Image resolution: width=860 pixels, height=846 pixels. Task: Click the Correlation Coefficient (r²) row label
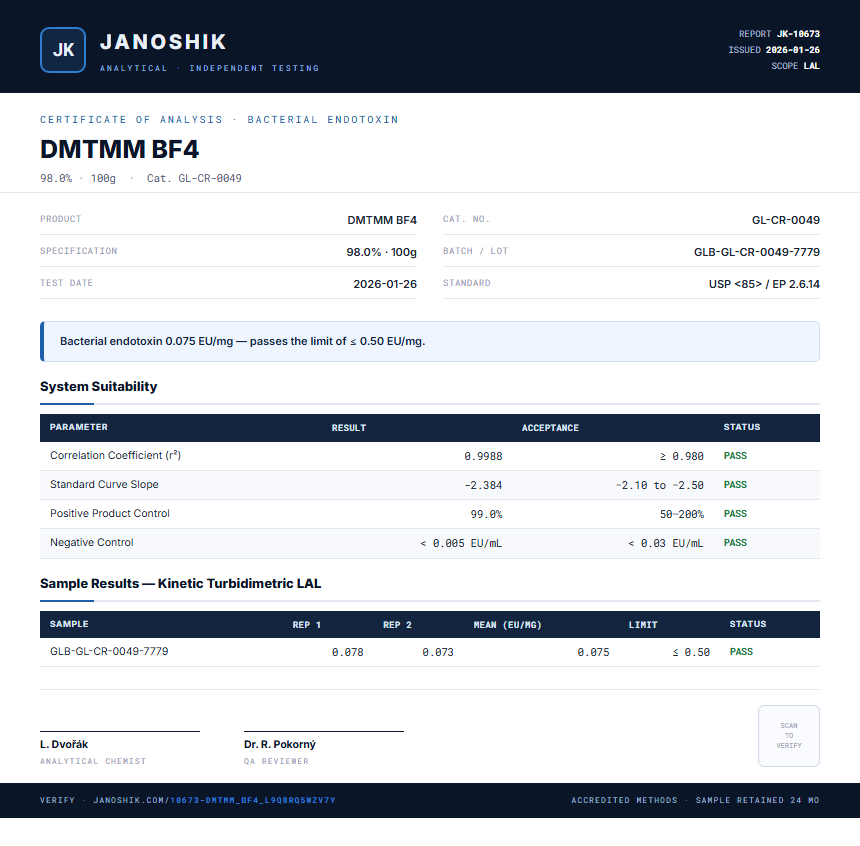[115, 455]
